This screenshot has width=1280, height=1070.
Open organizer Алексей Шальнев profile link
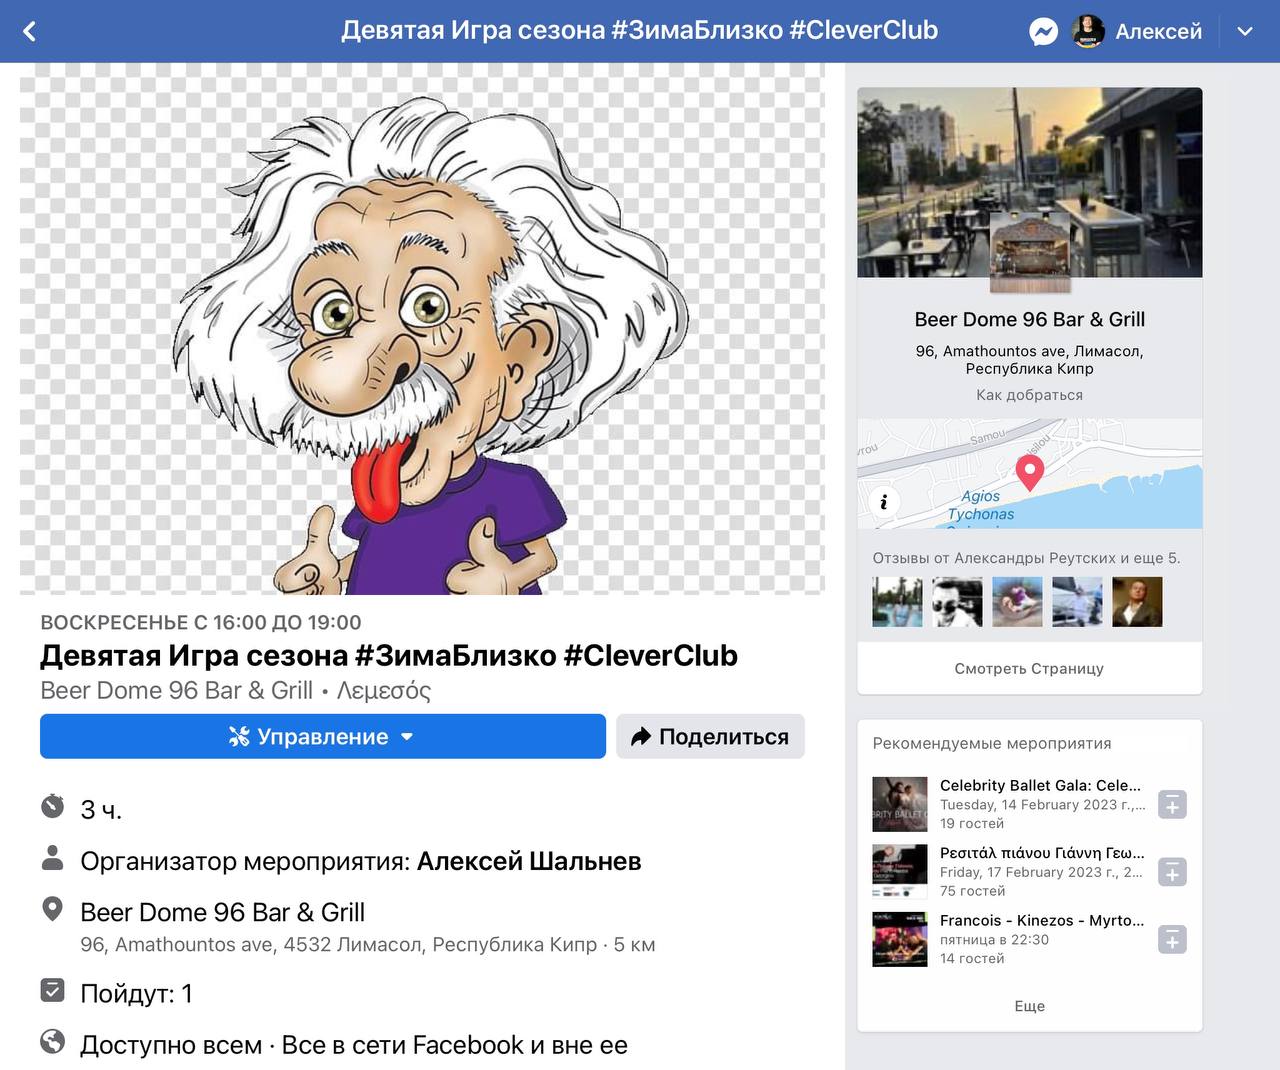[x=529, y=861]
